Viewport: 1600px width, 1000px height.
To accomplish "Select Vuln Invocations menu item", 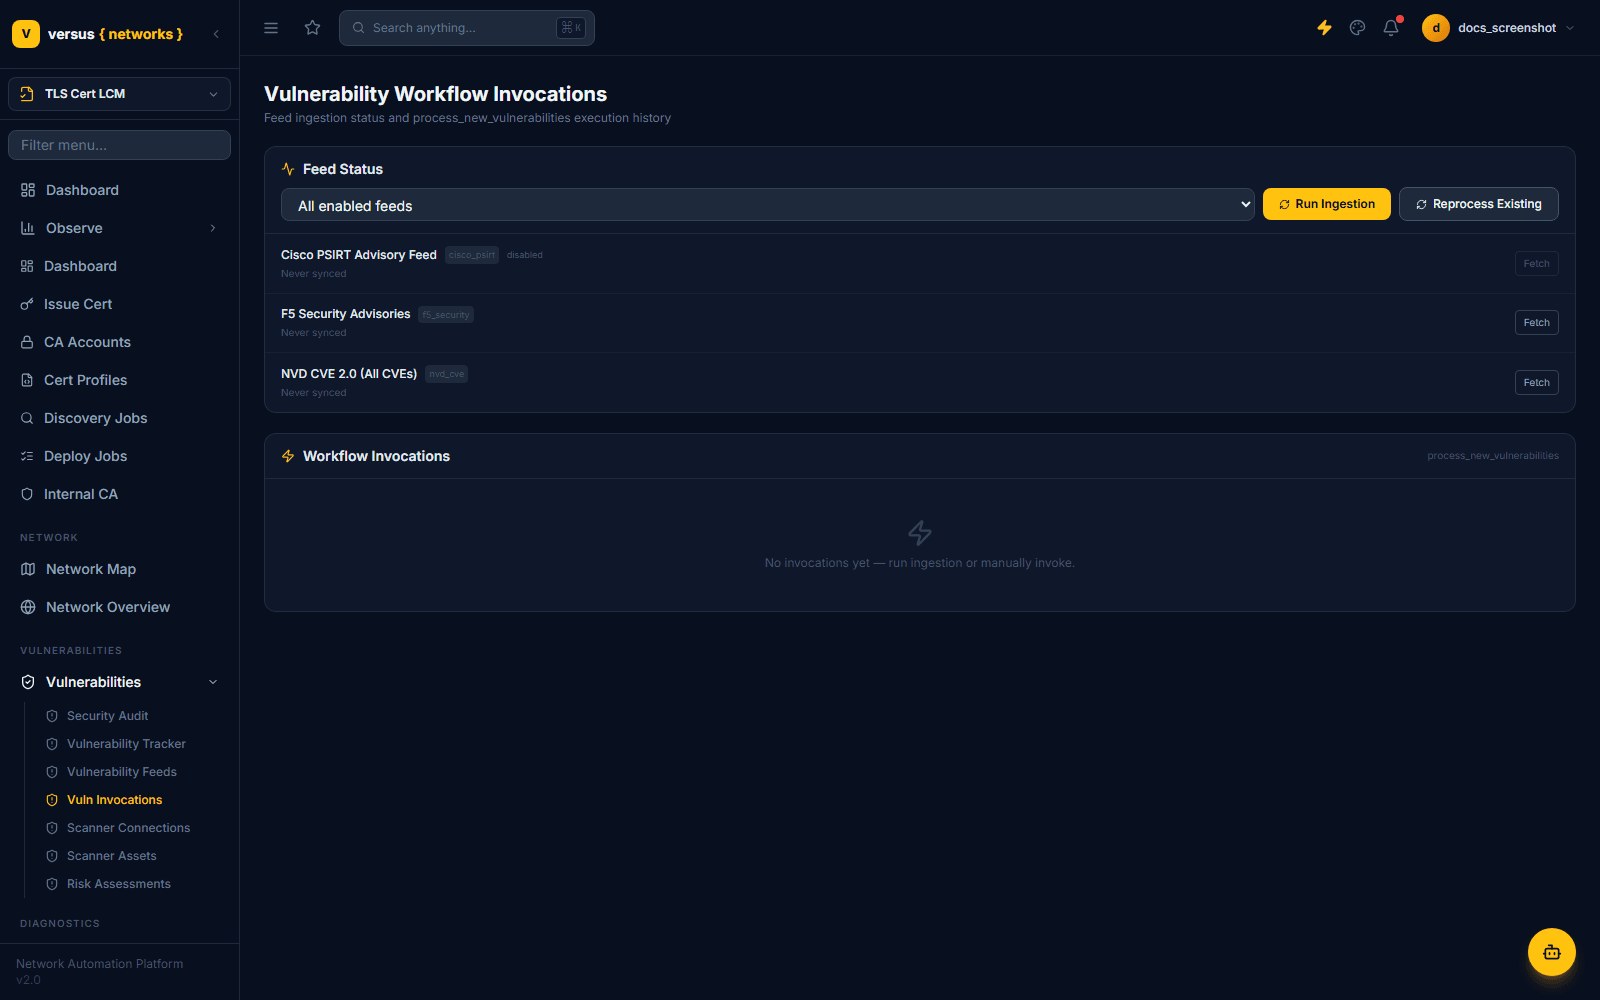I will [114, 800].
